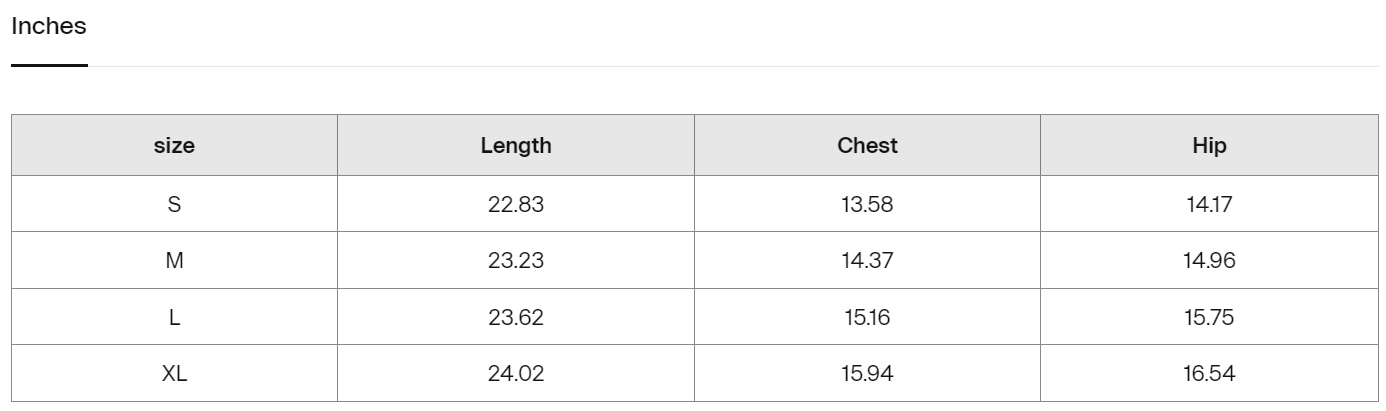Screen dimensions: 1386x411
Task: Select the S size row label
Action: pyautogui.click(x=174, y=205)
